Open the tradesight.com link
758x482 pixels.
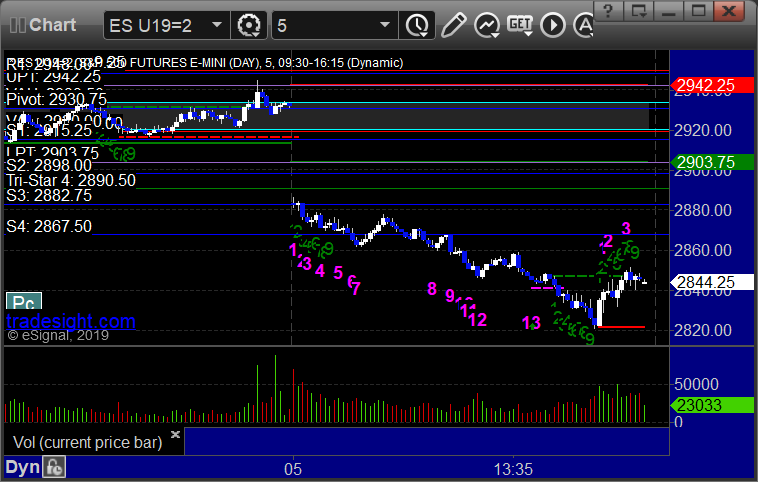click(x=71, y=321)
